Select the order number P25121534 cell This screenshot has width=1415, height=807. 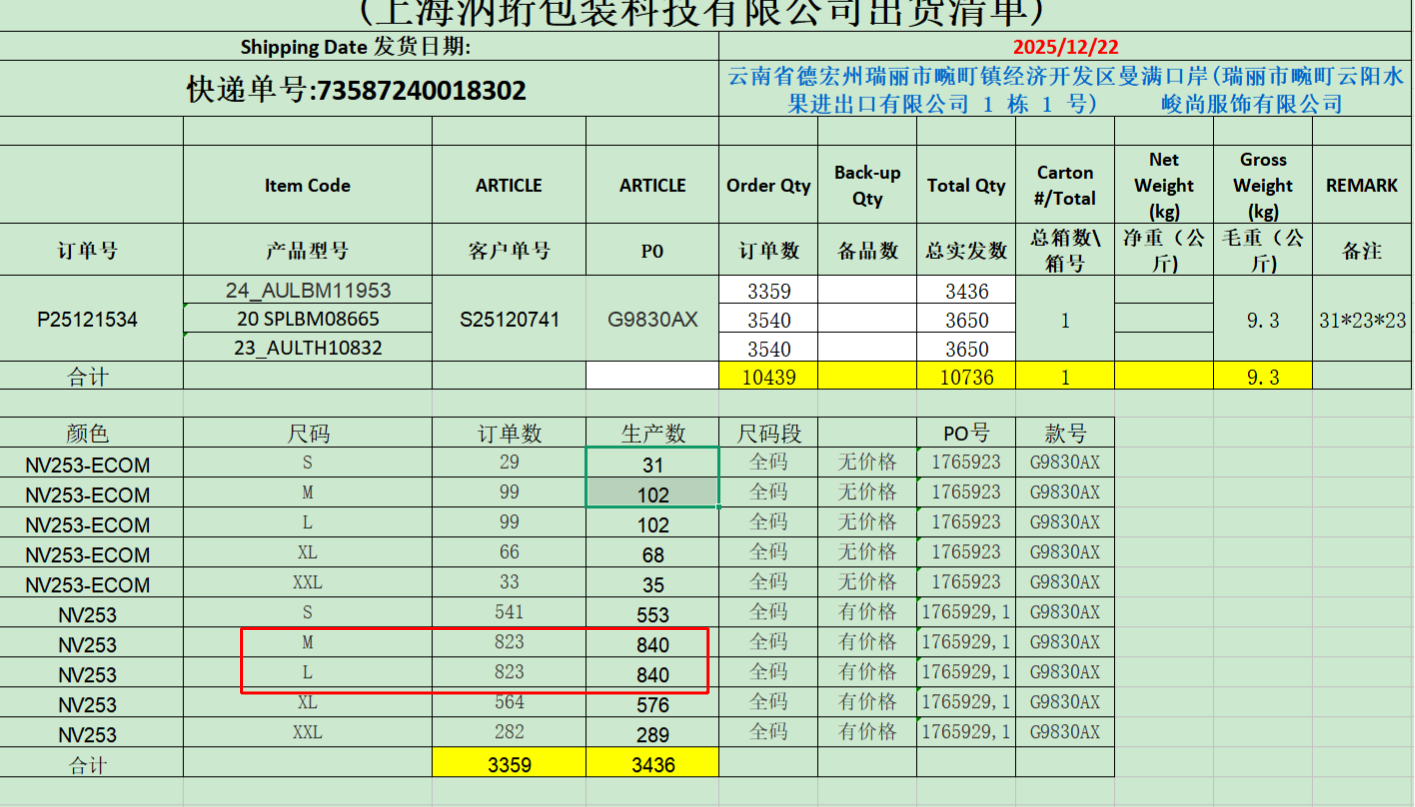pos(88,320)
